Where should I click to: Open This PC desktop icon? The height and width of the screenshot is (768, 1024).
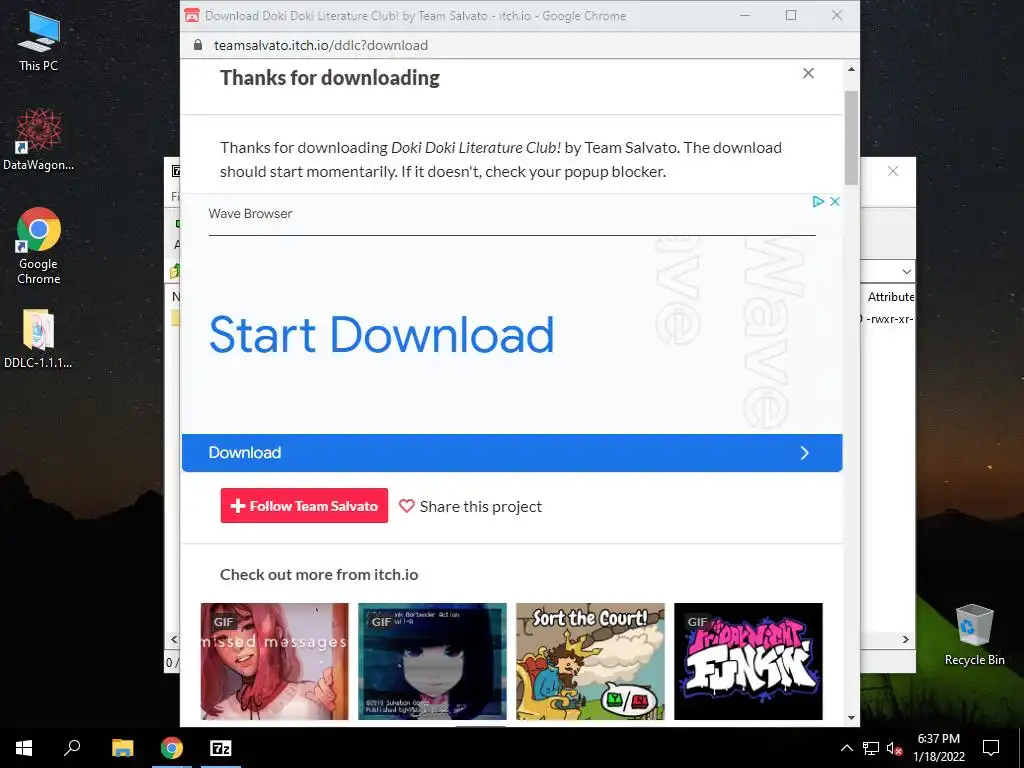39,40
